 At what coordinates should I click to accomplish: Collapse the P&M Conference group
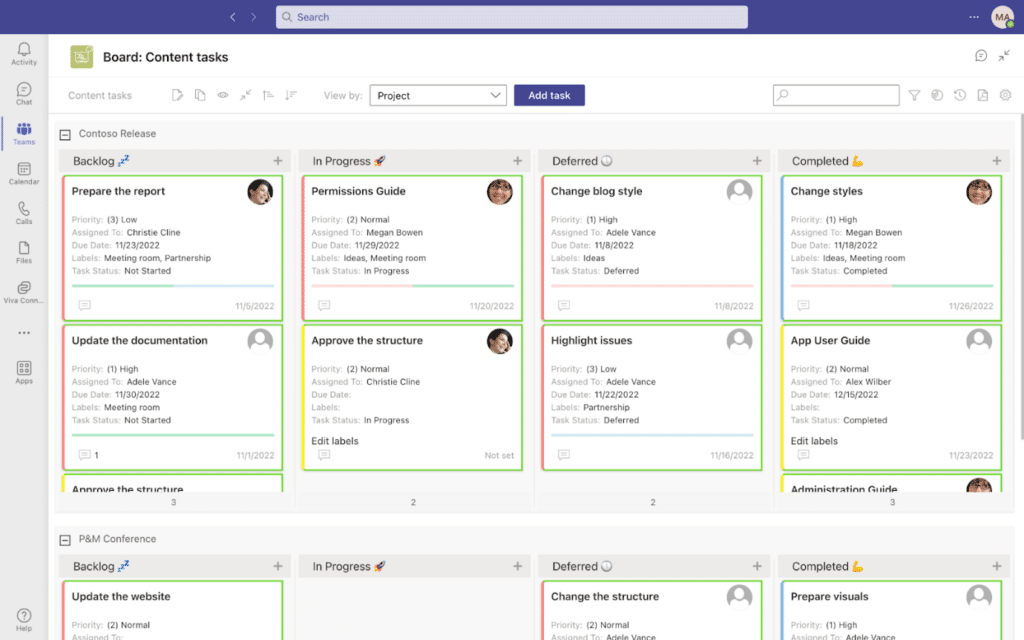[65, 540]
